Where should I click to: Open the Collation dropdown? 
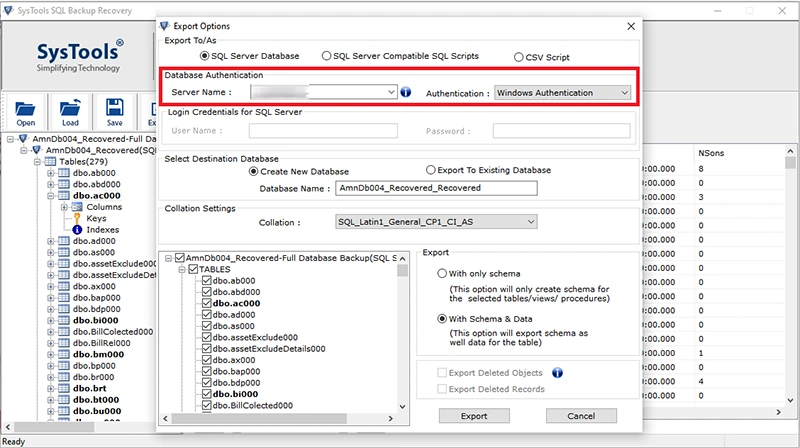[x=531, y=222]
